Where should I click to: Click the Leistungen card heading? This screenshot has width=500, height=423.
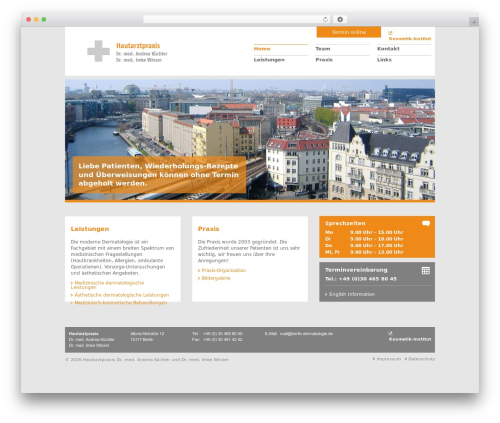click(90, 229)
